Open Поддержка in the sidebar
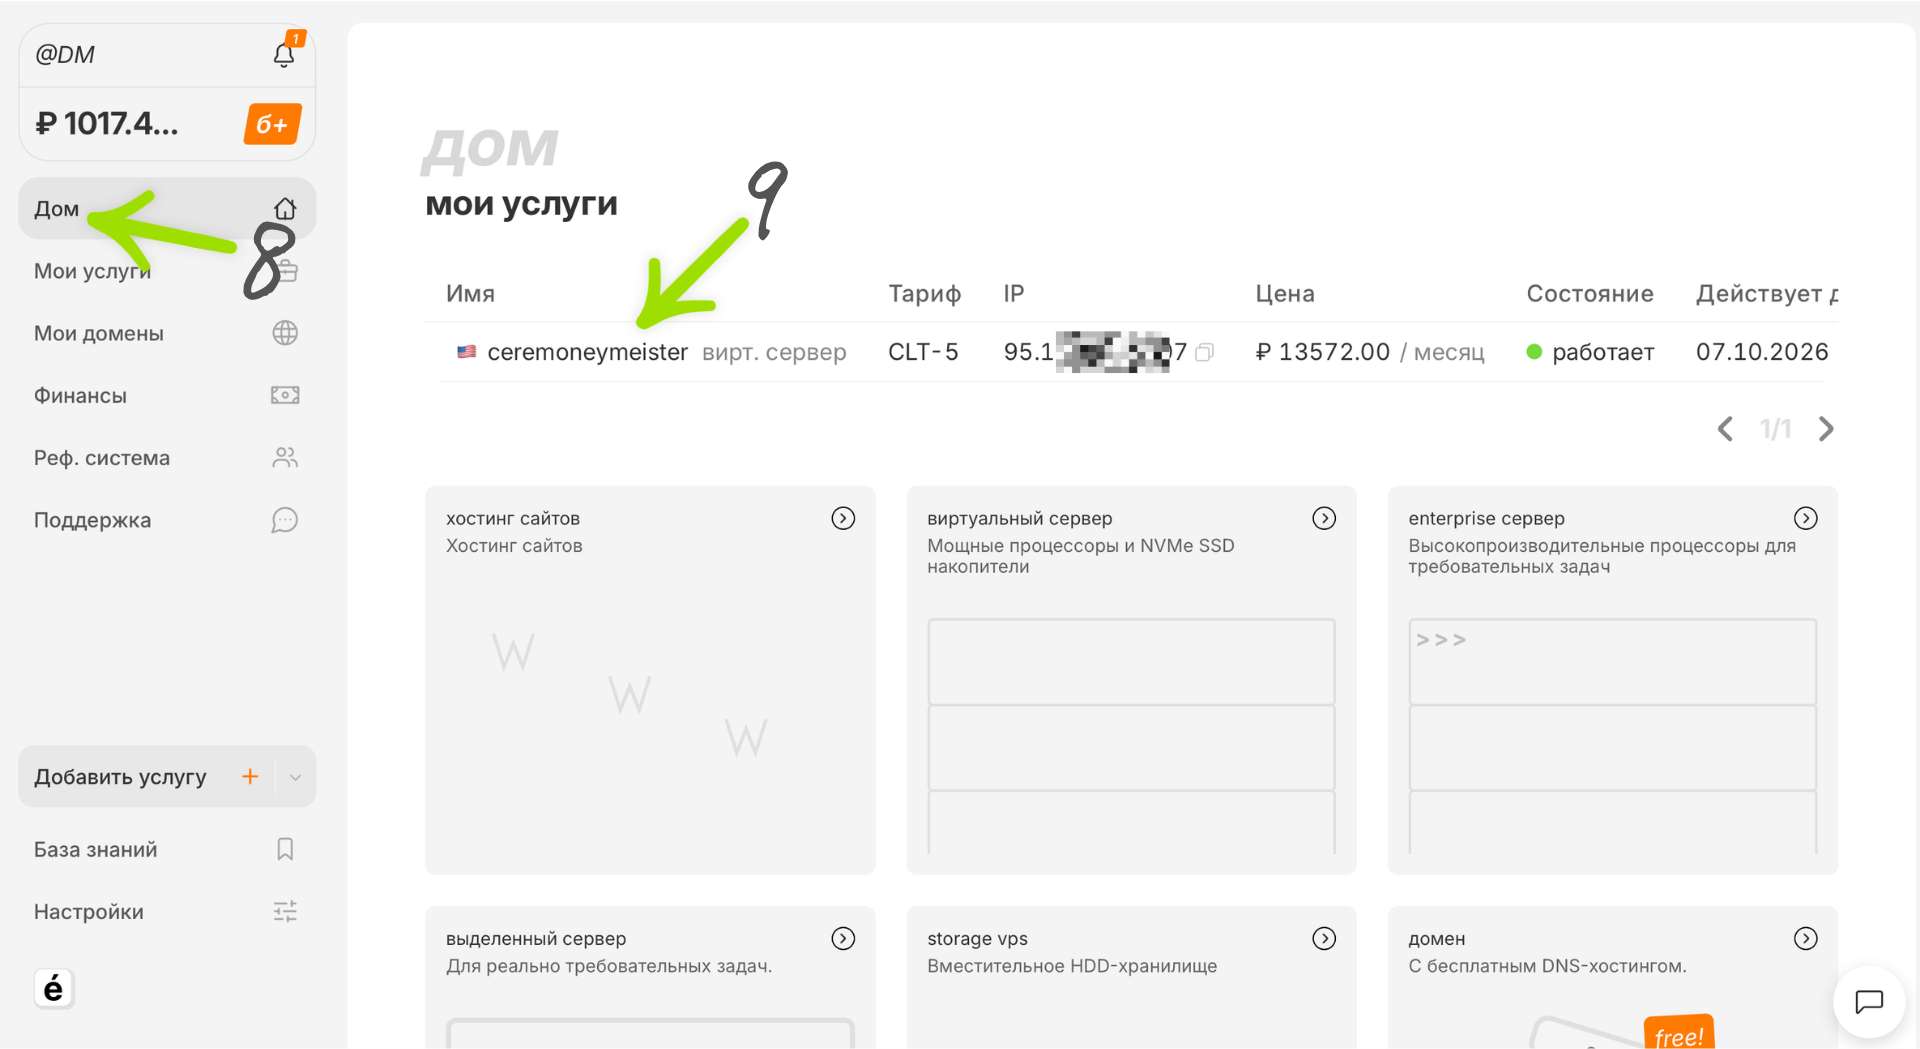The height and width of the screenshot is (1049, 1920). click(167, 520)
